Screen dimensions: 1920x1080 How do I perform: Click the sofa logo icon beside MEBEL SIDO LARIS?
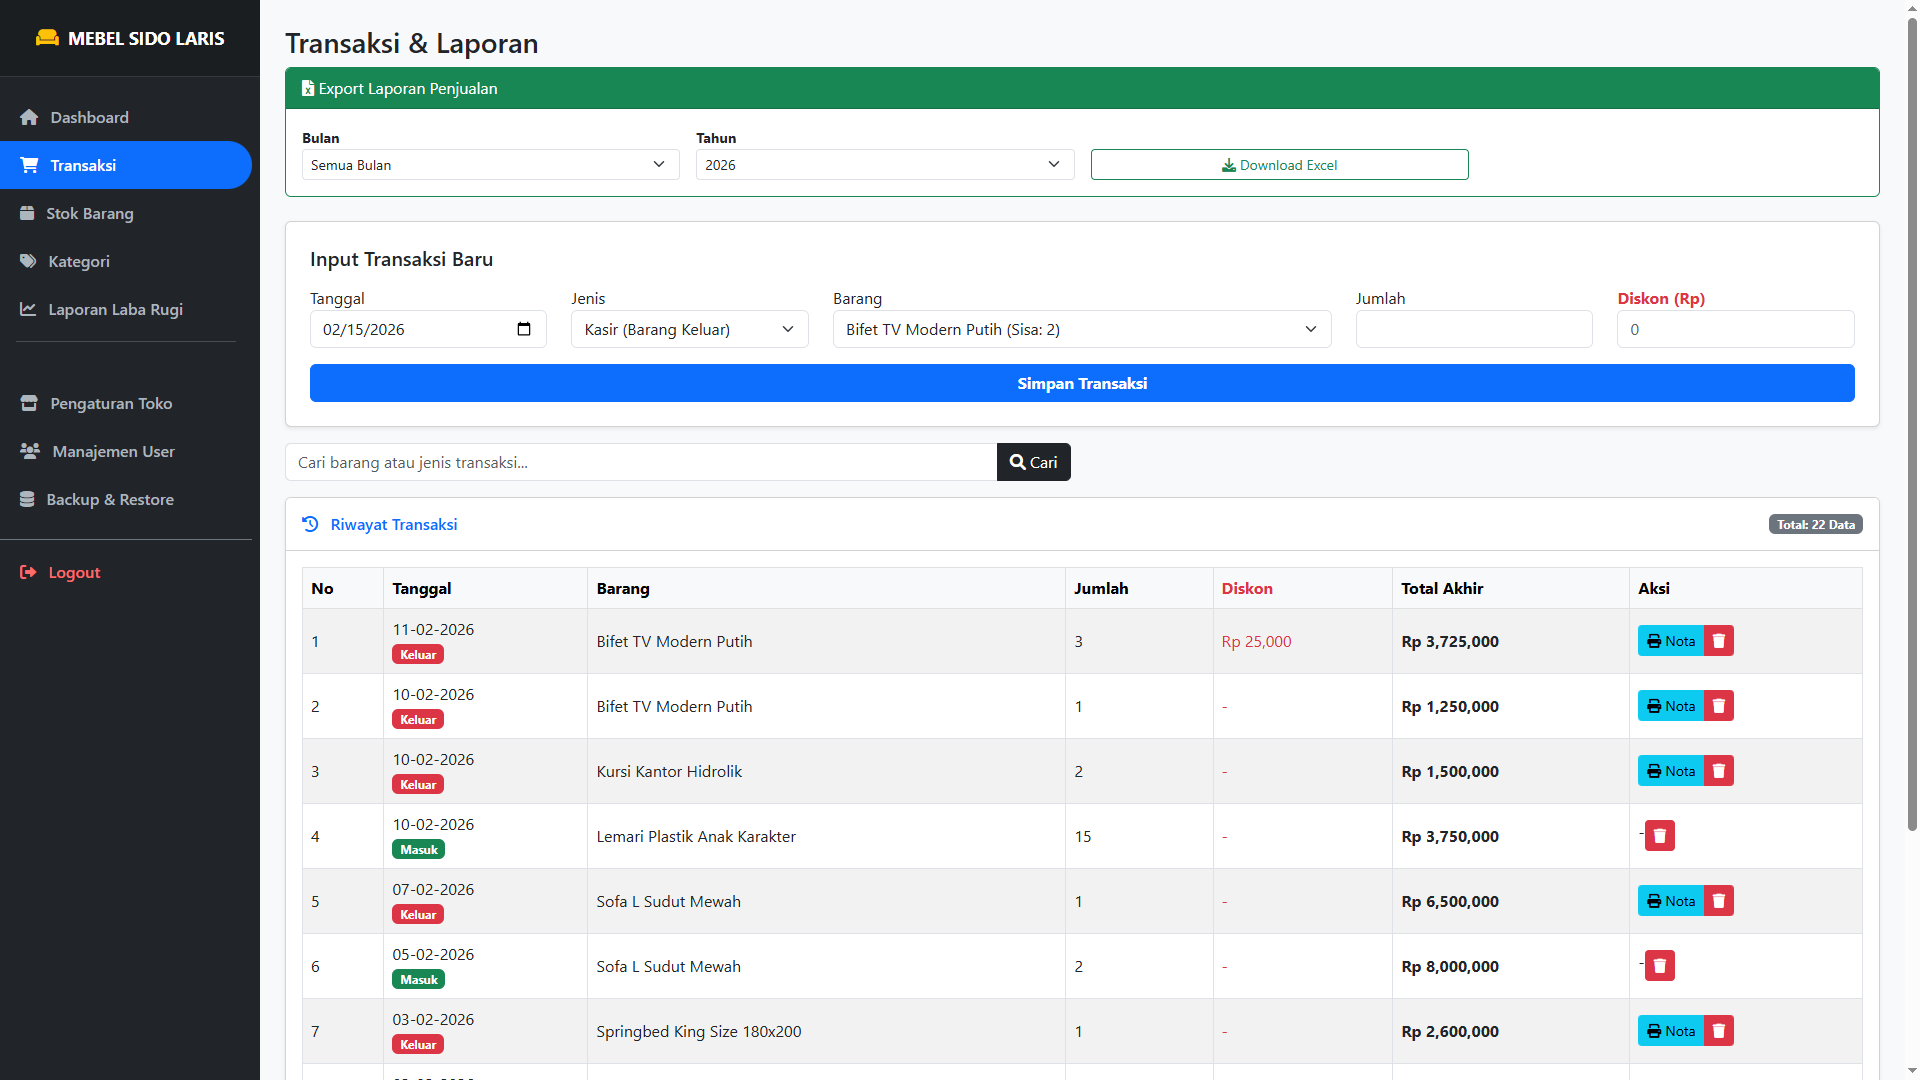click(47, 38)
